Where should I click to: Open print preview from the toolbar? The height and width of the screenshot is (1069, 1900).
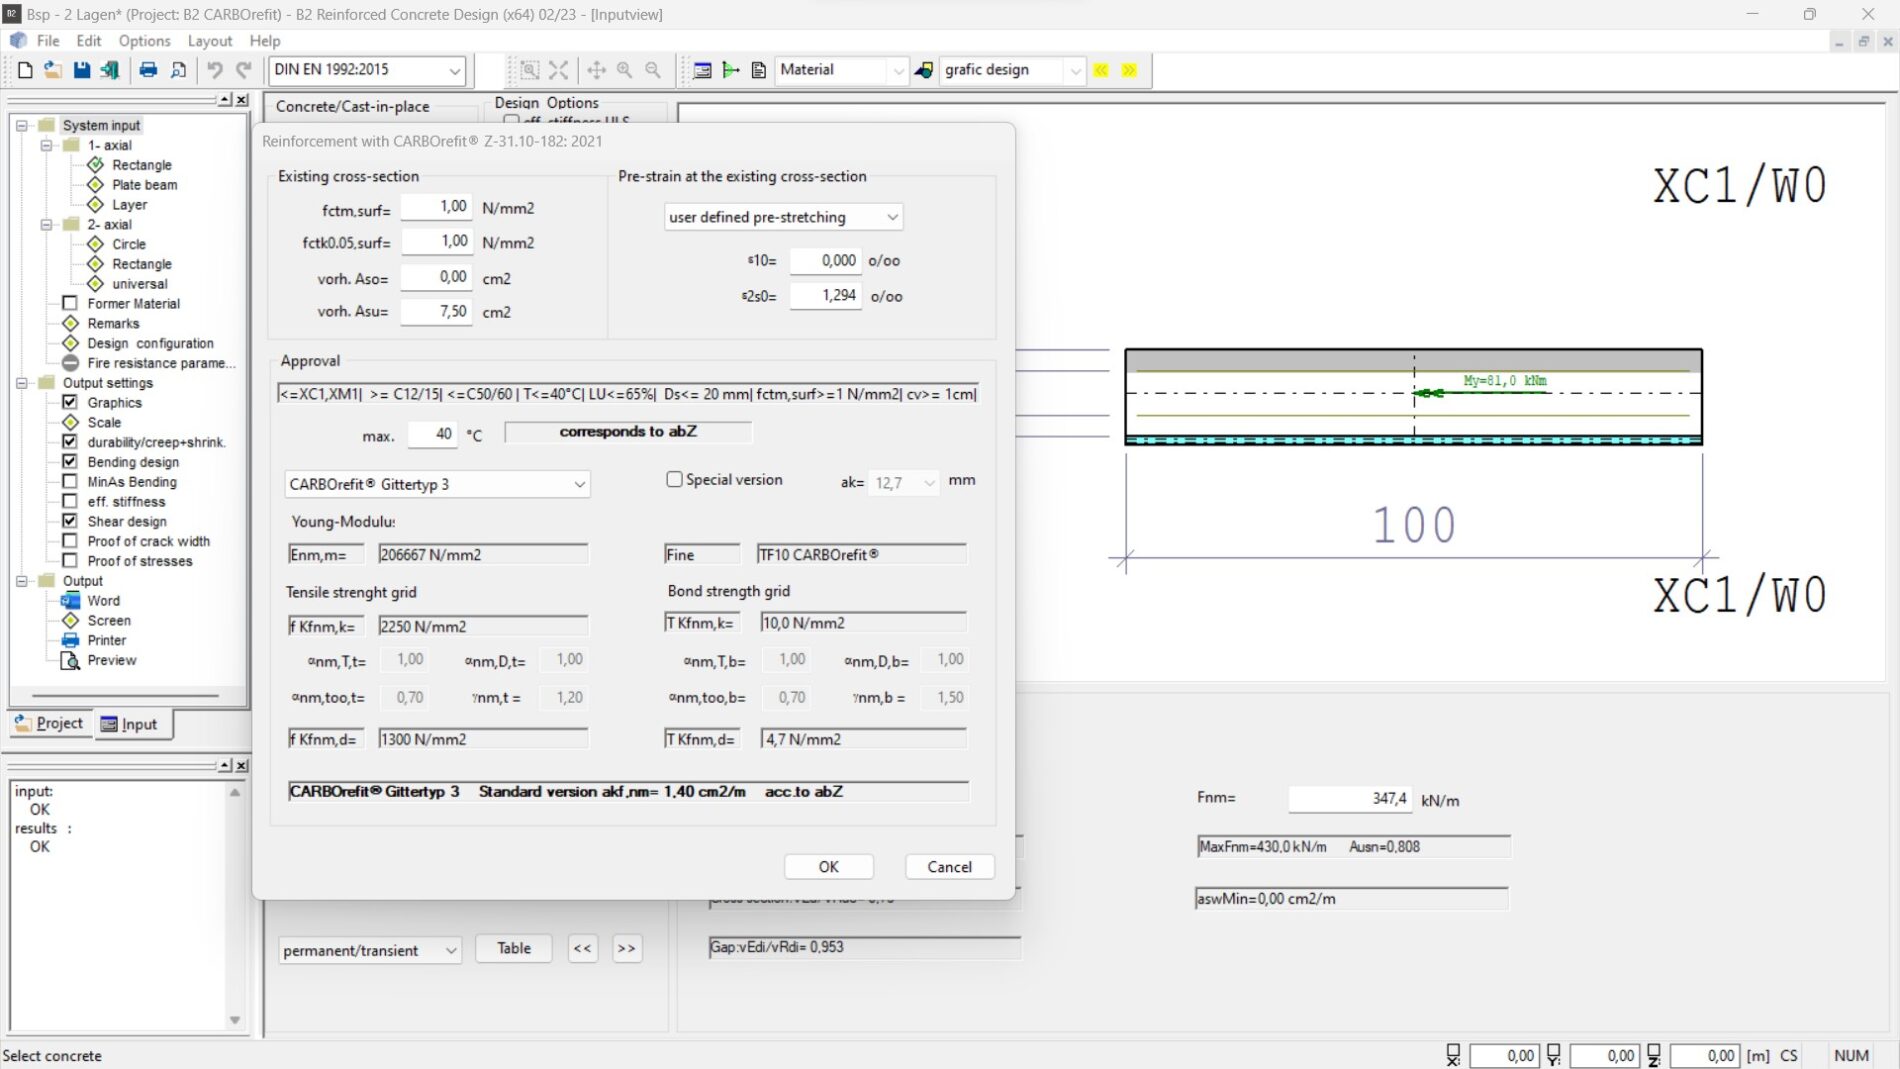click(178, 70)
